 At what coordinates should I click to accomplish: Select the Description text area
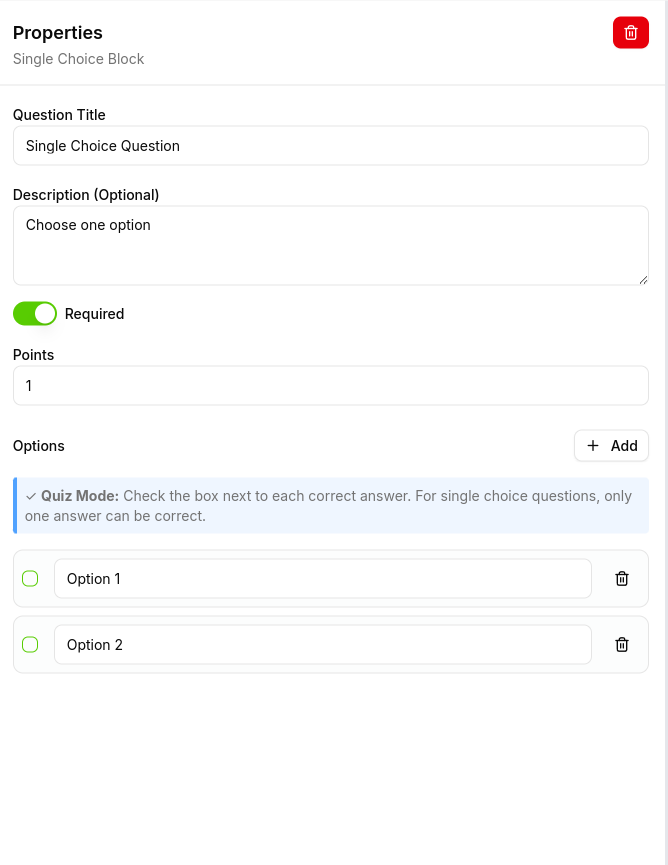click(x=330, y=245)
